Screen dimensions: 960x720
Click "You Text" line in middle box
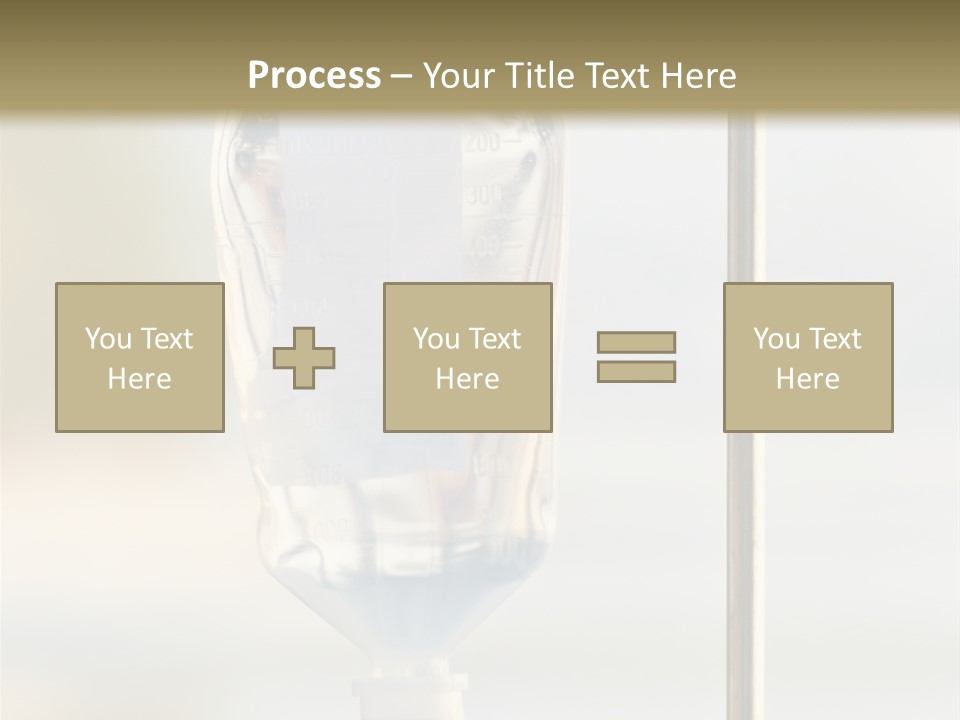[x=467, y=339]
